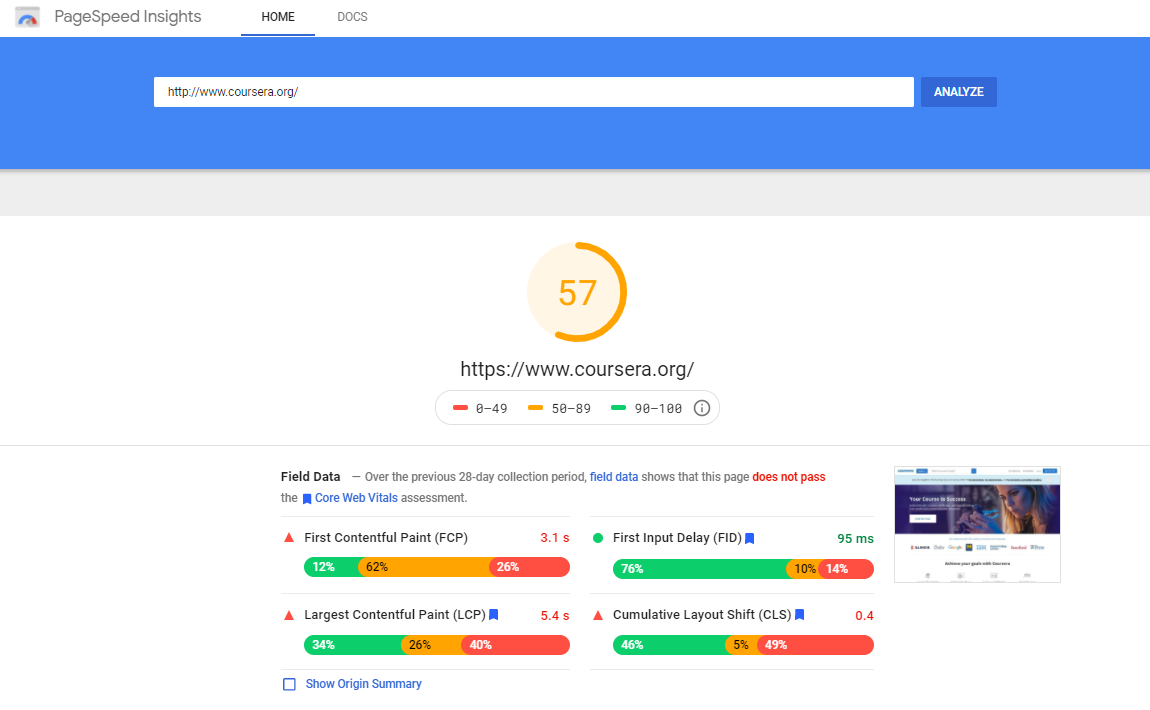Click the FCP red 26% segment
Image resolution: width=1150 pixels, height=710 pixels.
(530, 567)
